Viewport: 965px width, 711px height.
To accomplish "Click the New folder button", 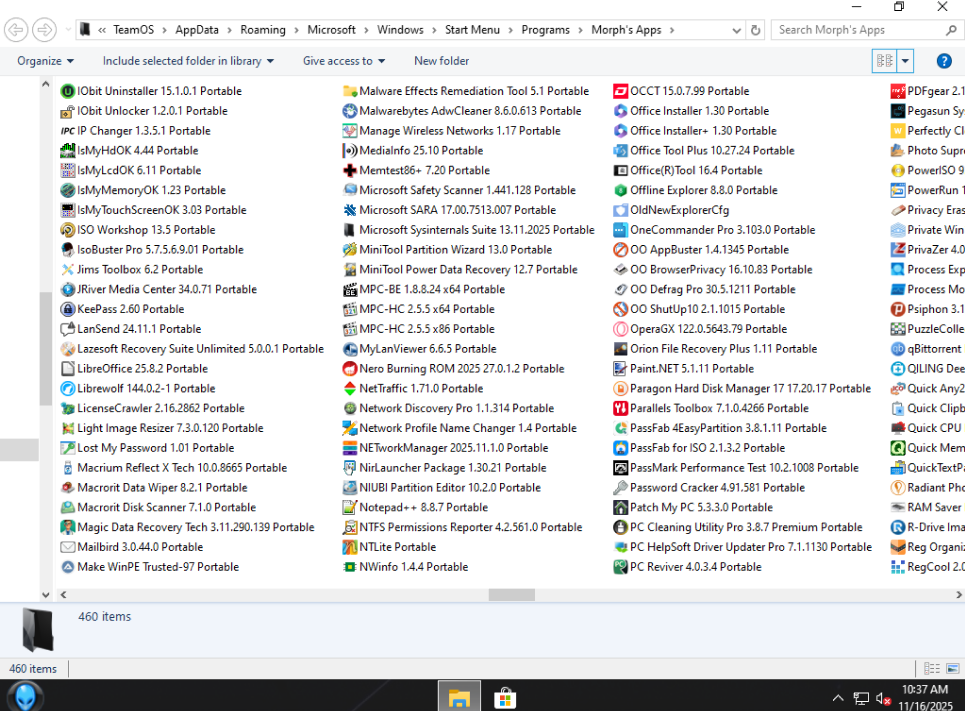I will (441, 61).
